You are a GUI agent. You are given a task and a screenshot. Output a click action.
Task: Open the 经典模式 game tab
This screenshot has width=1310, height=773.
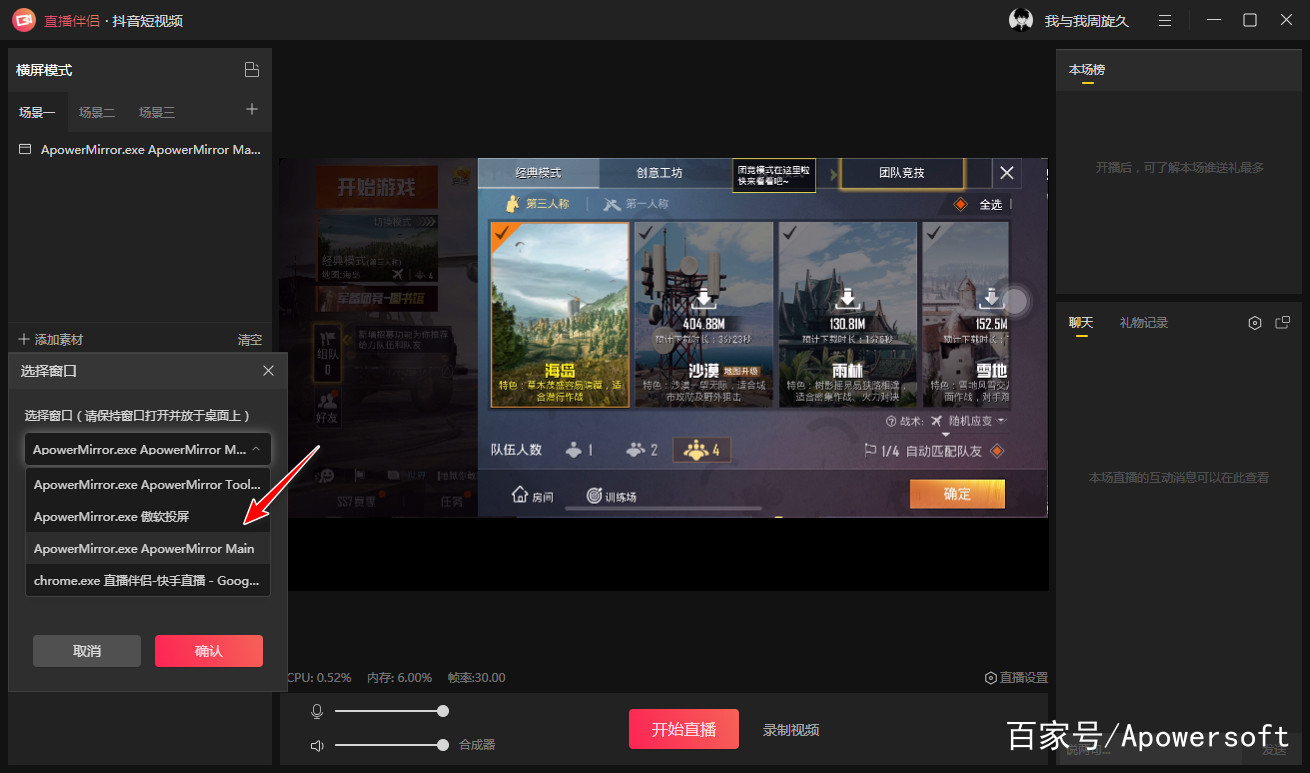tap(539, 172)
